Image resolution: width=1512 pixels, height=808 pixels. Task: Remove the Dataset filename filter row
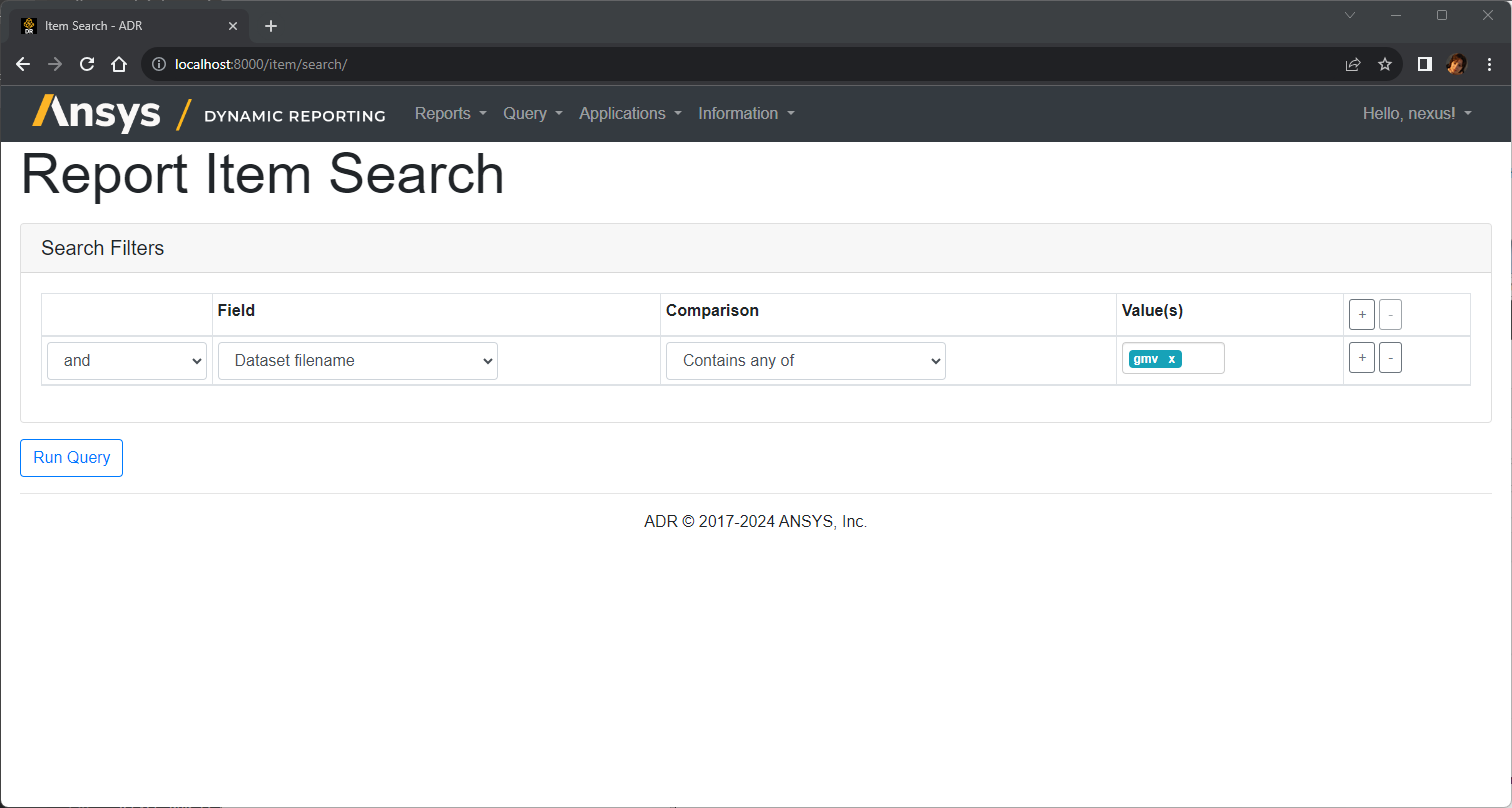point(1390,357)
